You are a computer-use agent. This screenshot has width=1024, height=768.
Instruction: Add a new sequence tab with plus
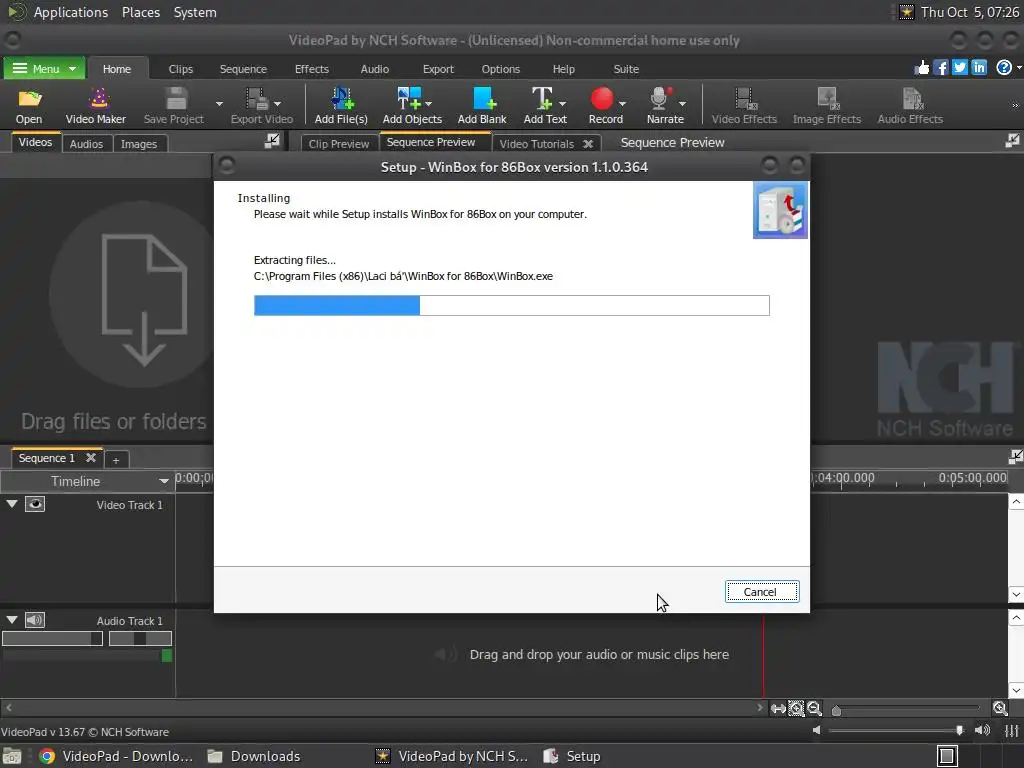(116, 460)
